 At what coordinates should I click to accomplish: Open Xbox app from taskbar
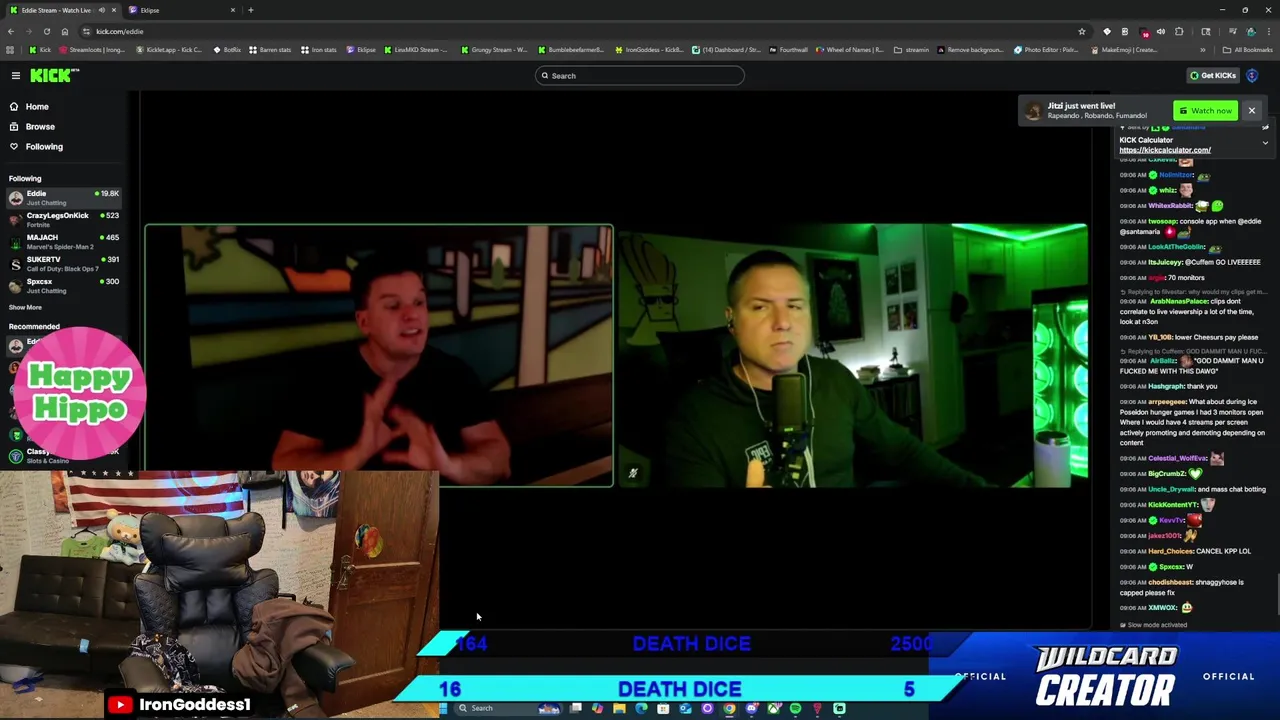[774, 708]
